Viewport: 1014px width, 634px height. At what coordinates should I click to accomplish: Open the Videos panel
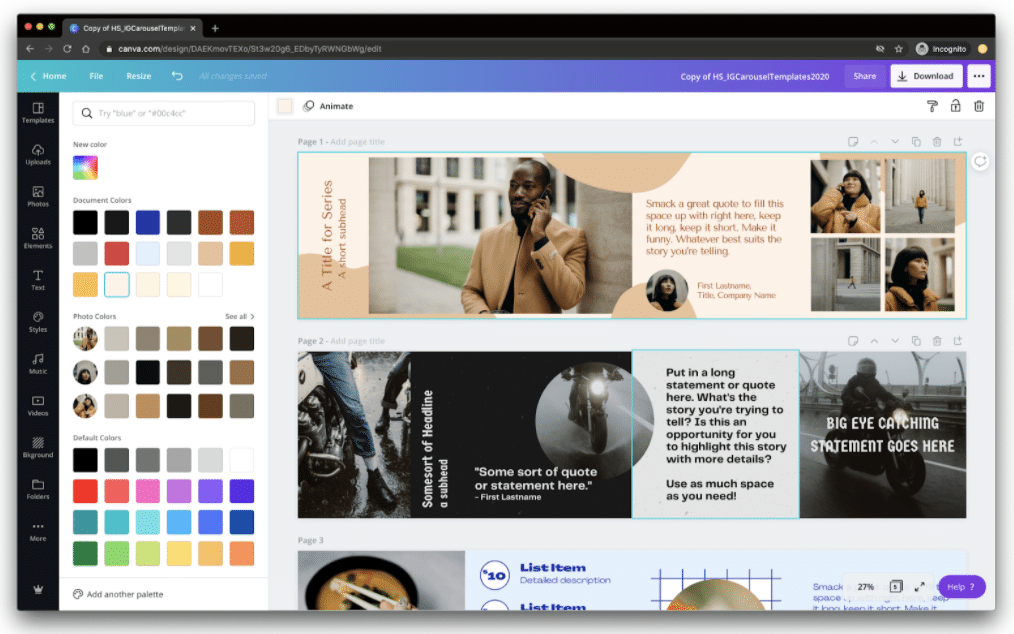coord(38,405)
